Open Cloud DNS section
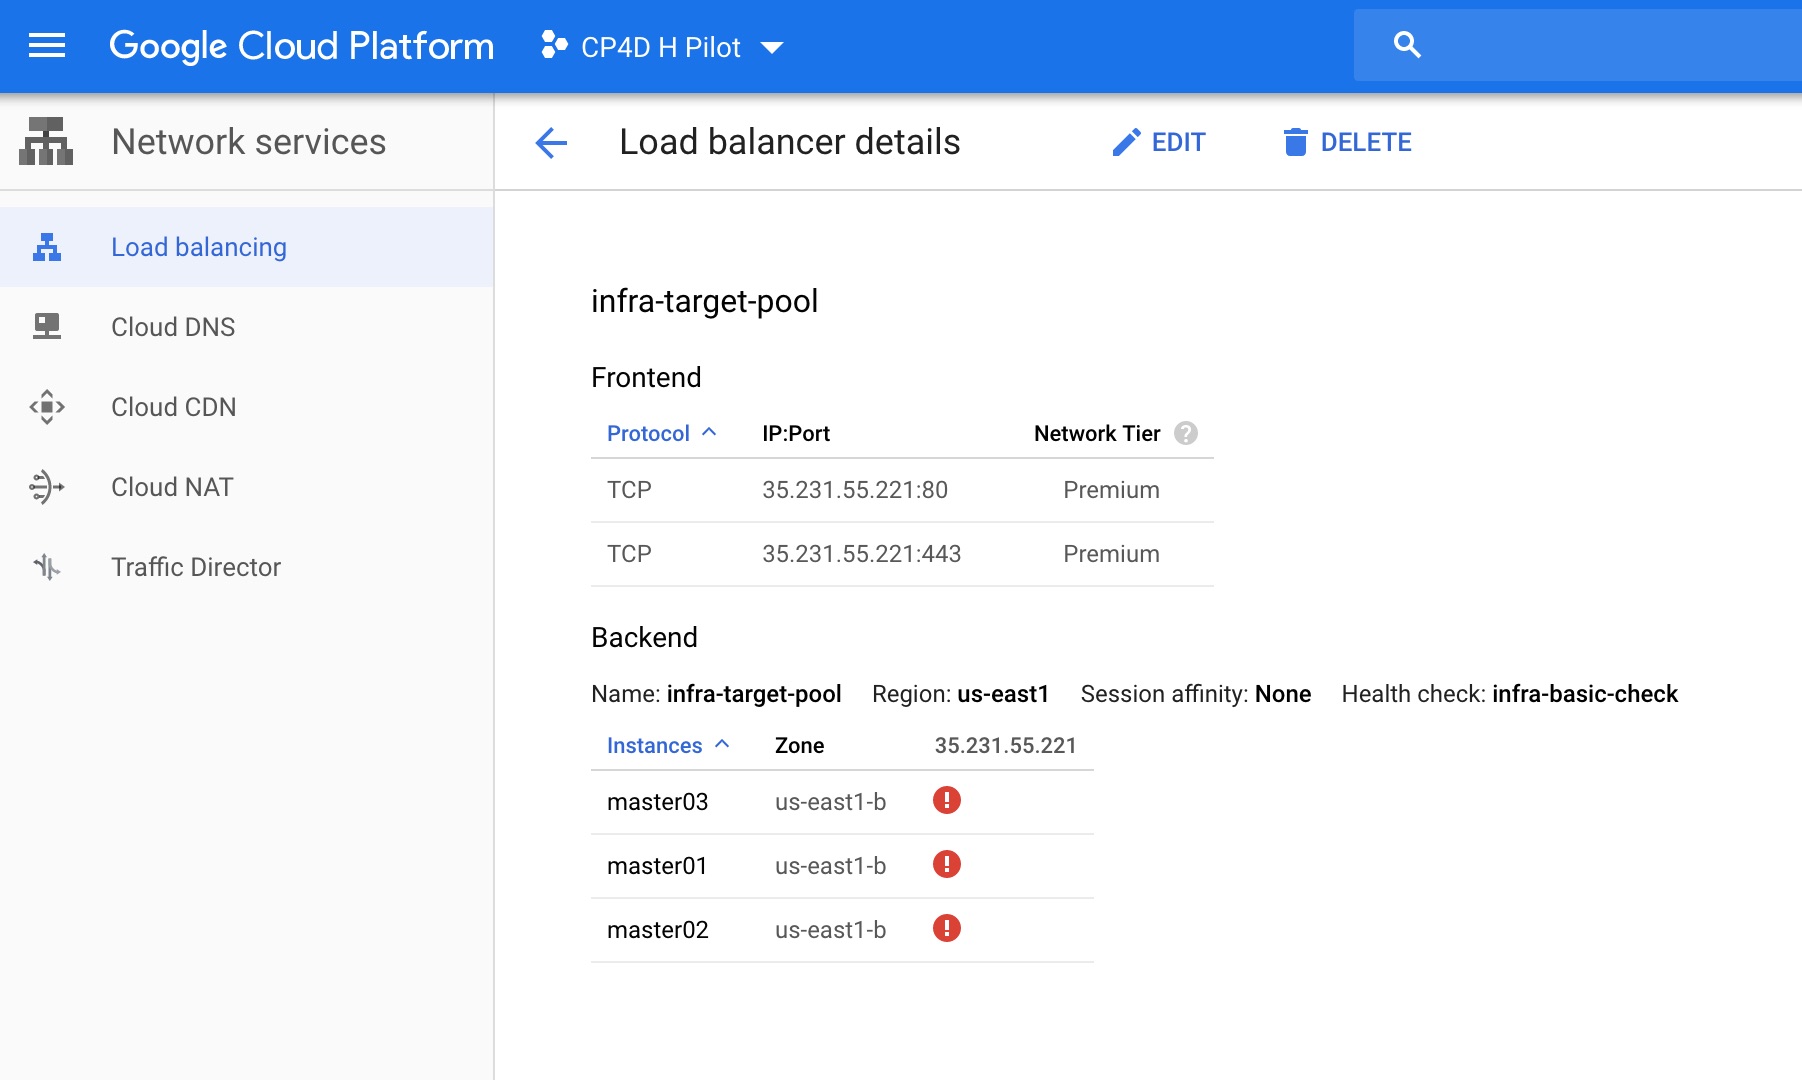Viewport: 1802px width, 1080px height. point(246,327)
